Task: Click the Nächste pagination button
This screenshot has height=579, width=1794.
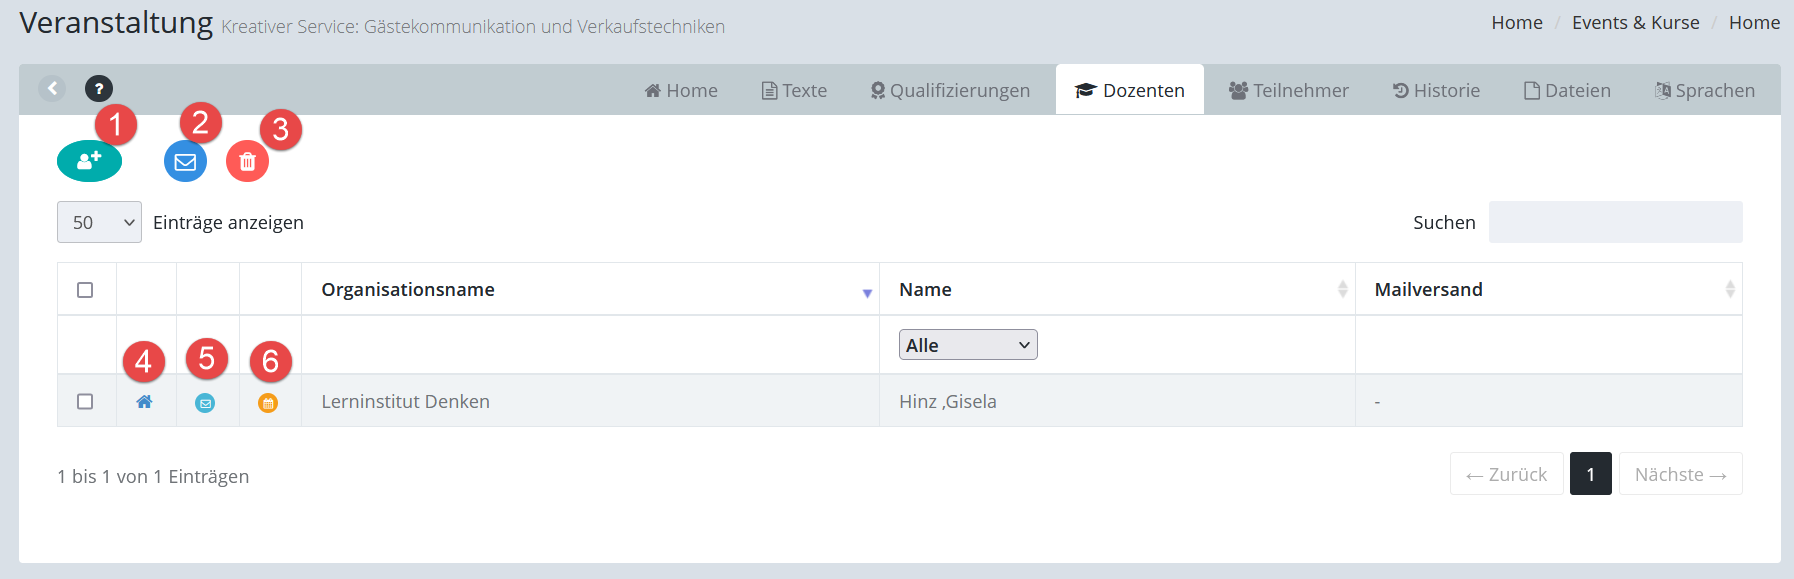Action: [1680, 474]
